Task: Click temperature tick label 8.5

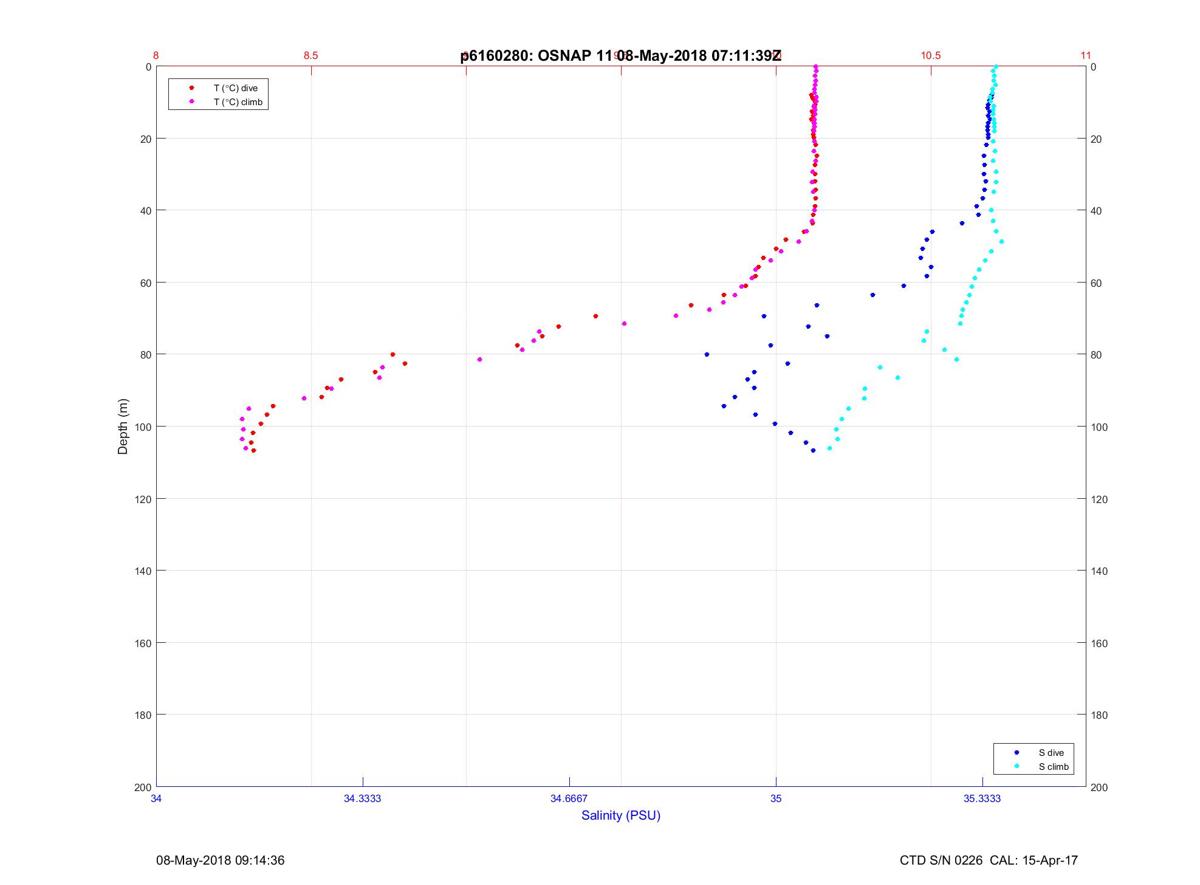Action: tap(311, 56)
